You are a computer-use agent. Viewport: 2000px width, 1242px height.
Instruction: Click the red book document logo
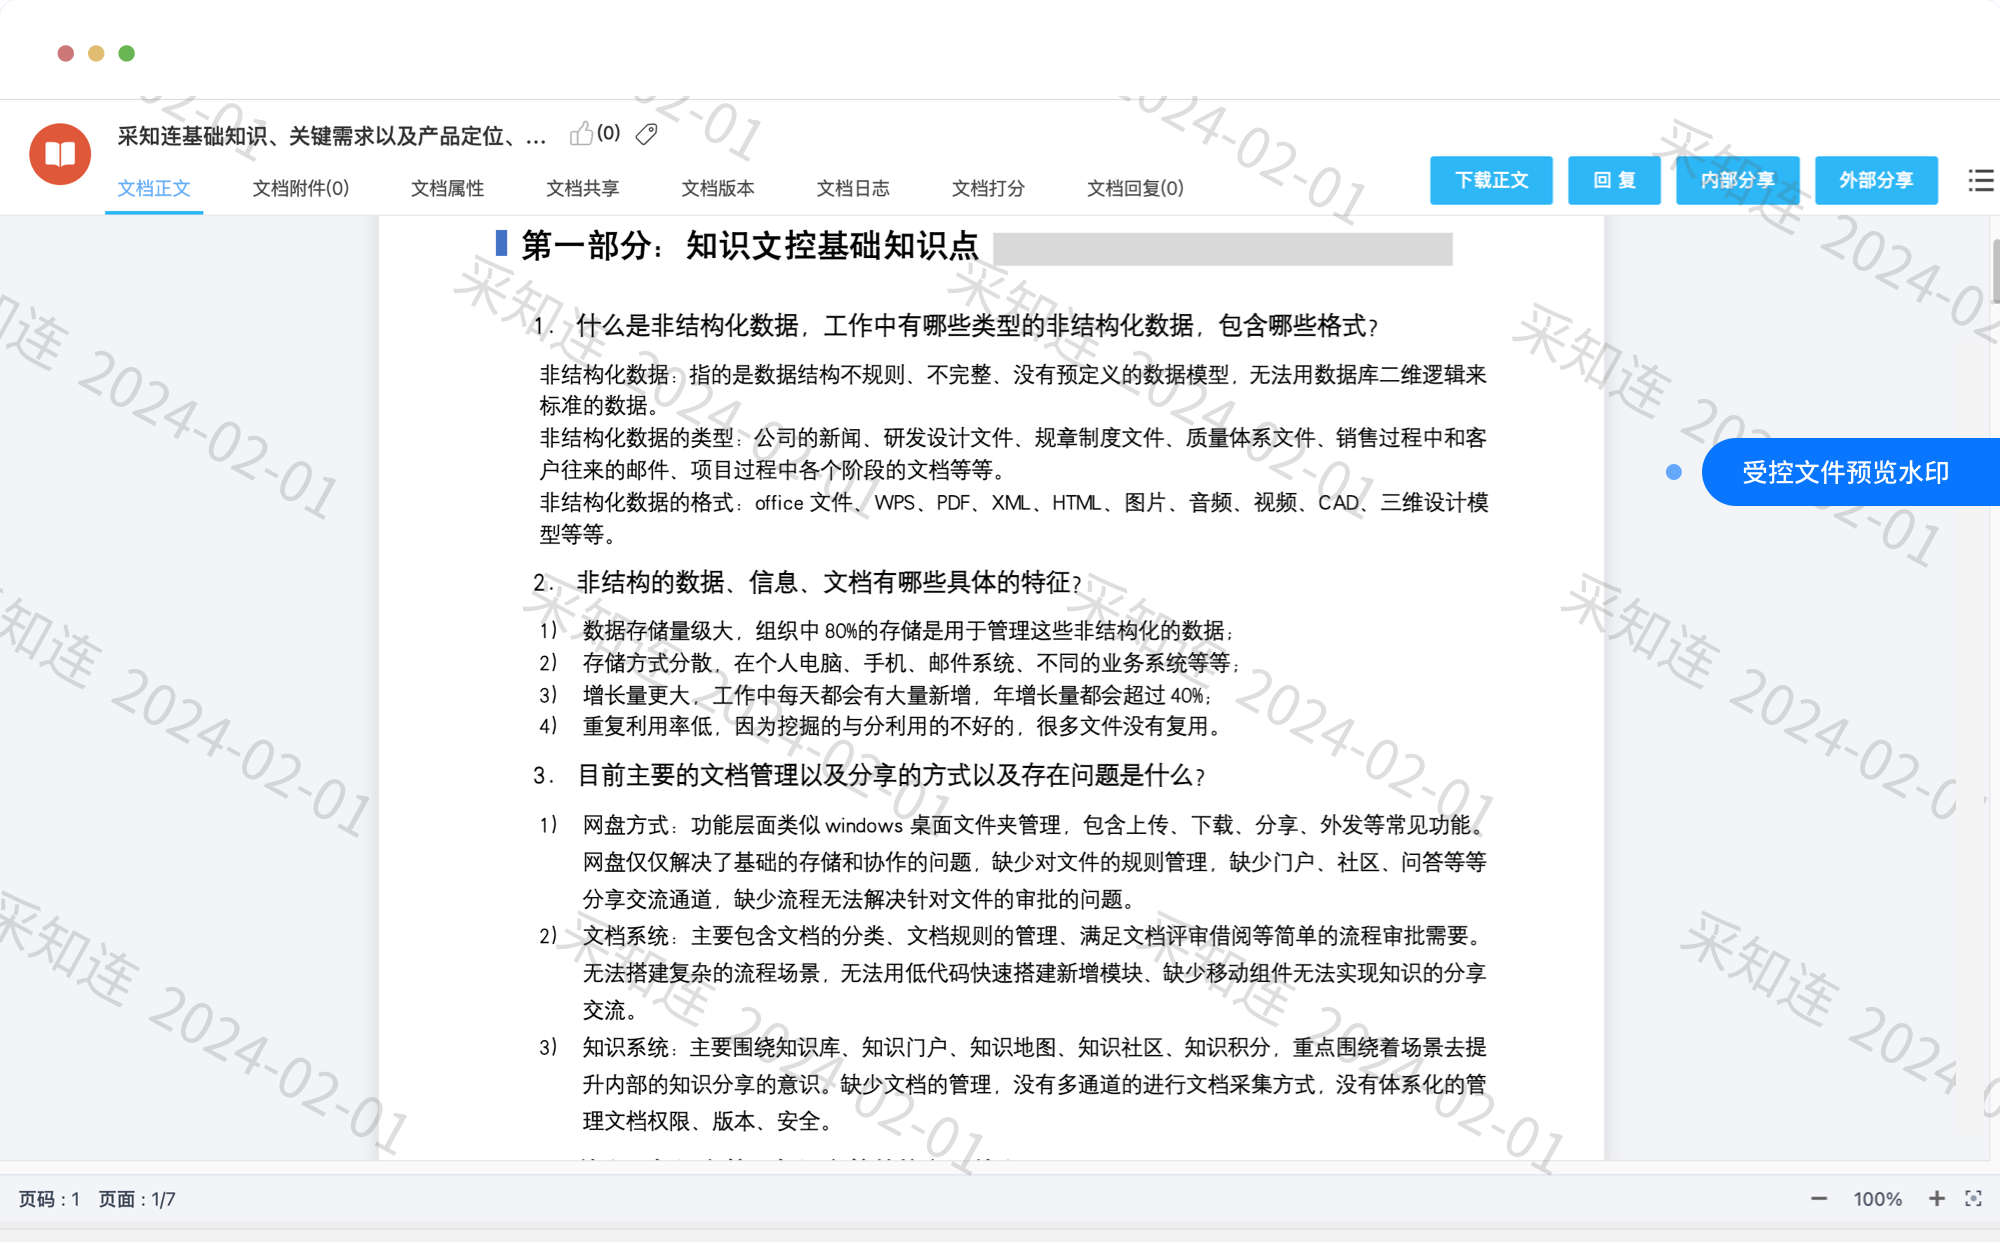click(60, 154)
